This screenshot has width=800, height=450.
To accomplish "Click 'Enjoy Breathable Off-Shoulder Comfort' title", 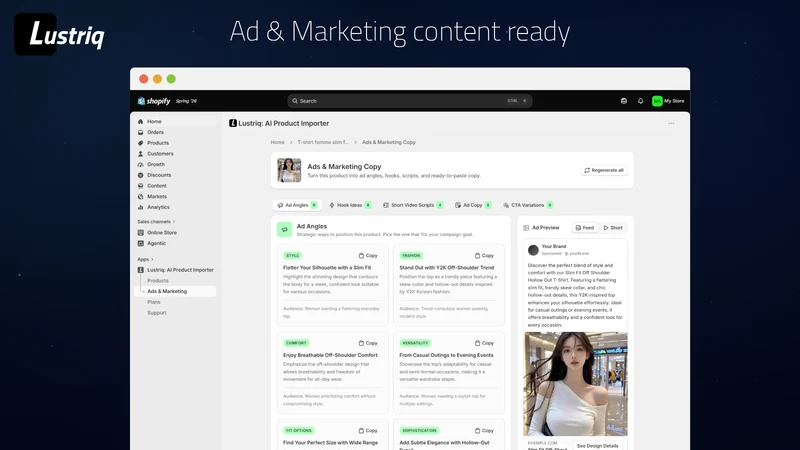I will pos(330,355).
